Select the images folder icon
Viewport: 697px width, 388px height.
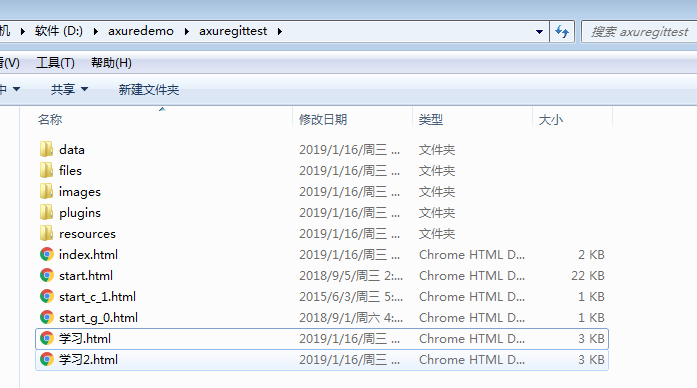[x=46, y=191]
